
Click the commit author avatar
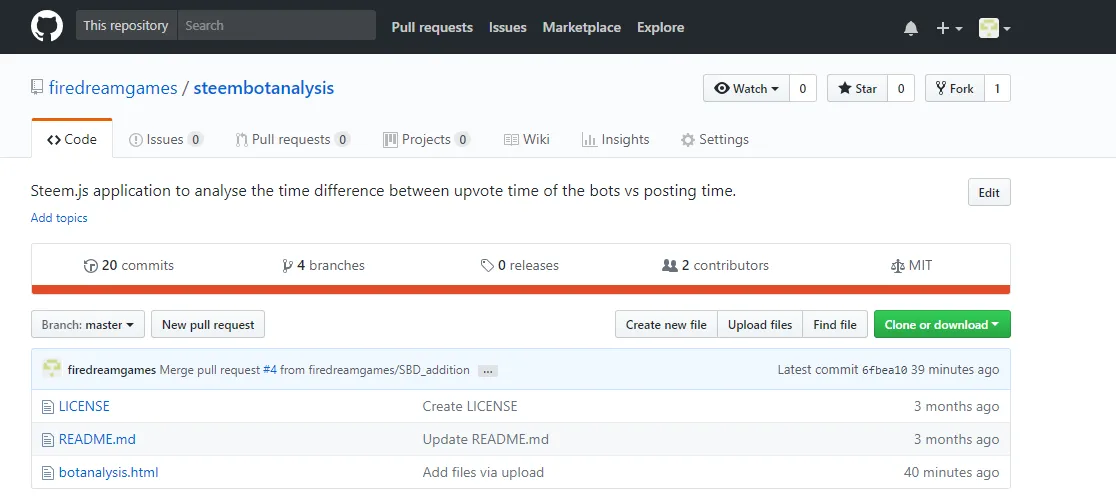tap(52, 369)
